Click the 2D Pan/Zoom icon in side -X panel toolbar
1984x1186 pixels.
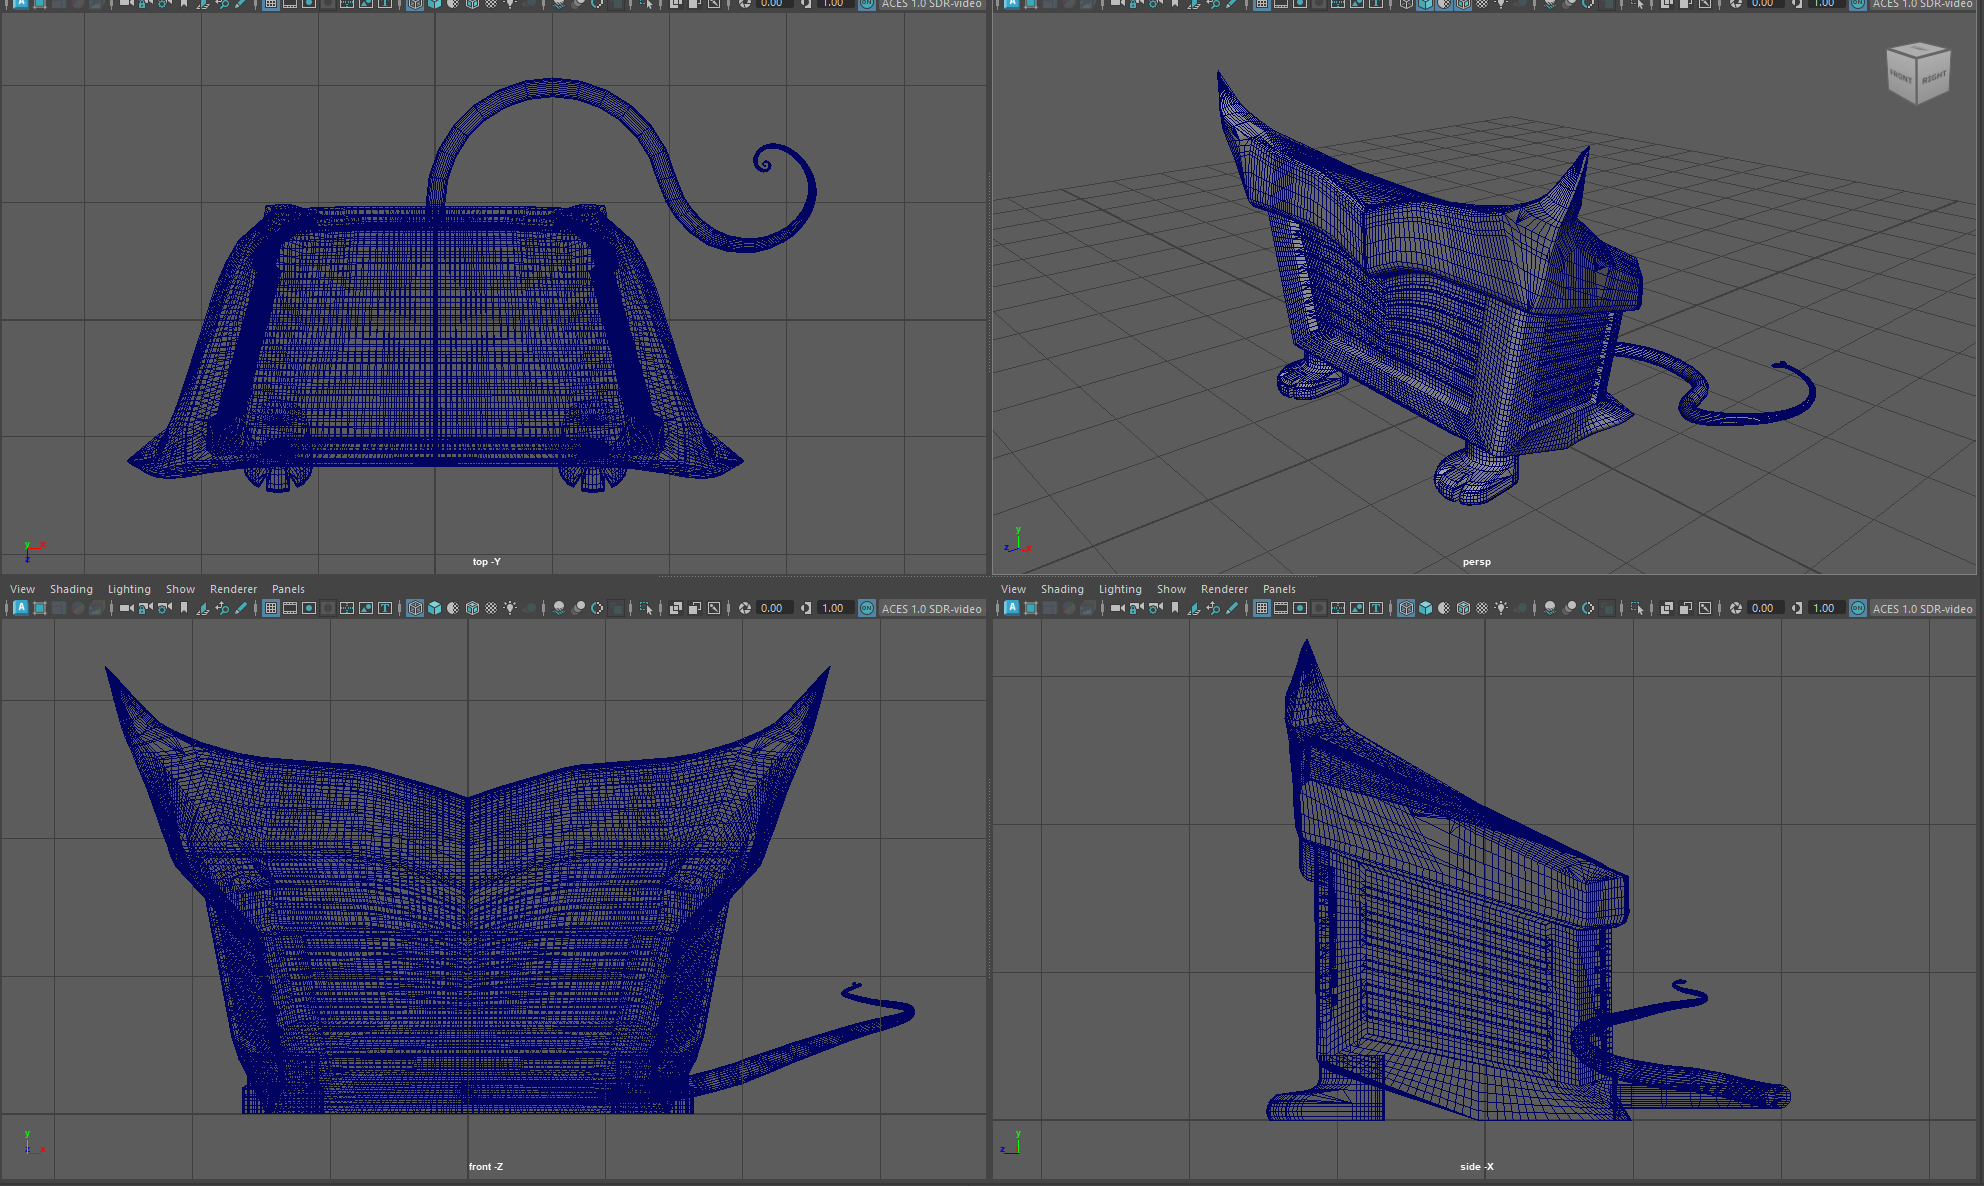[1213, 608]
